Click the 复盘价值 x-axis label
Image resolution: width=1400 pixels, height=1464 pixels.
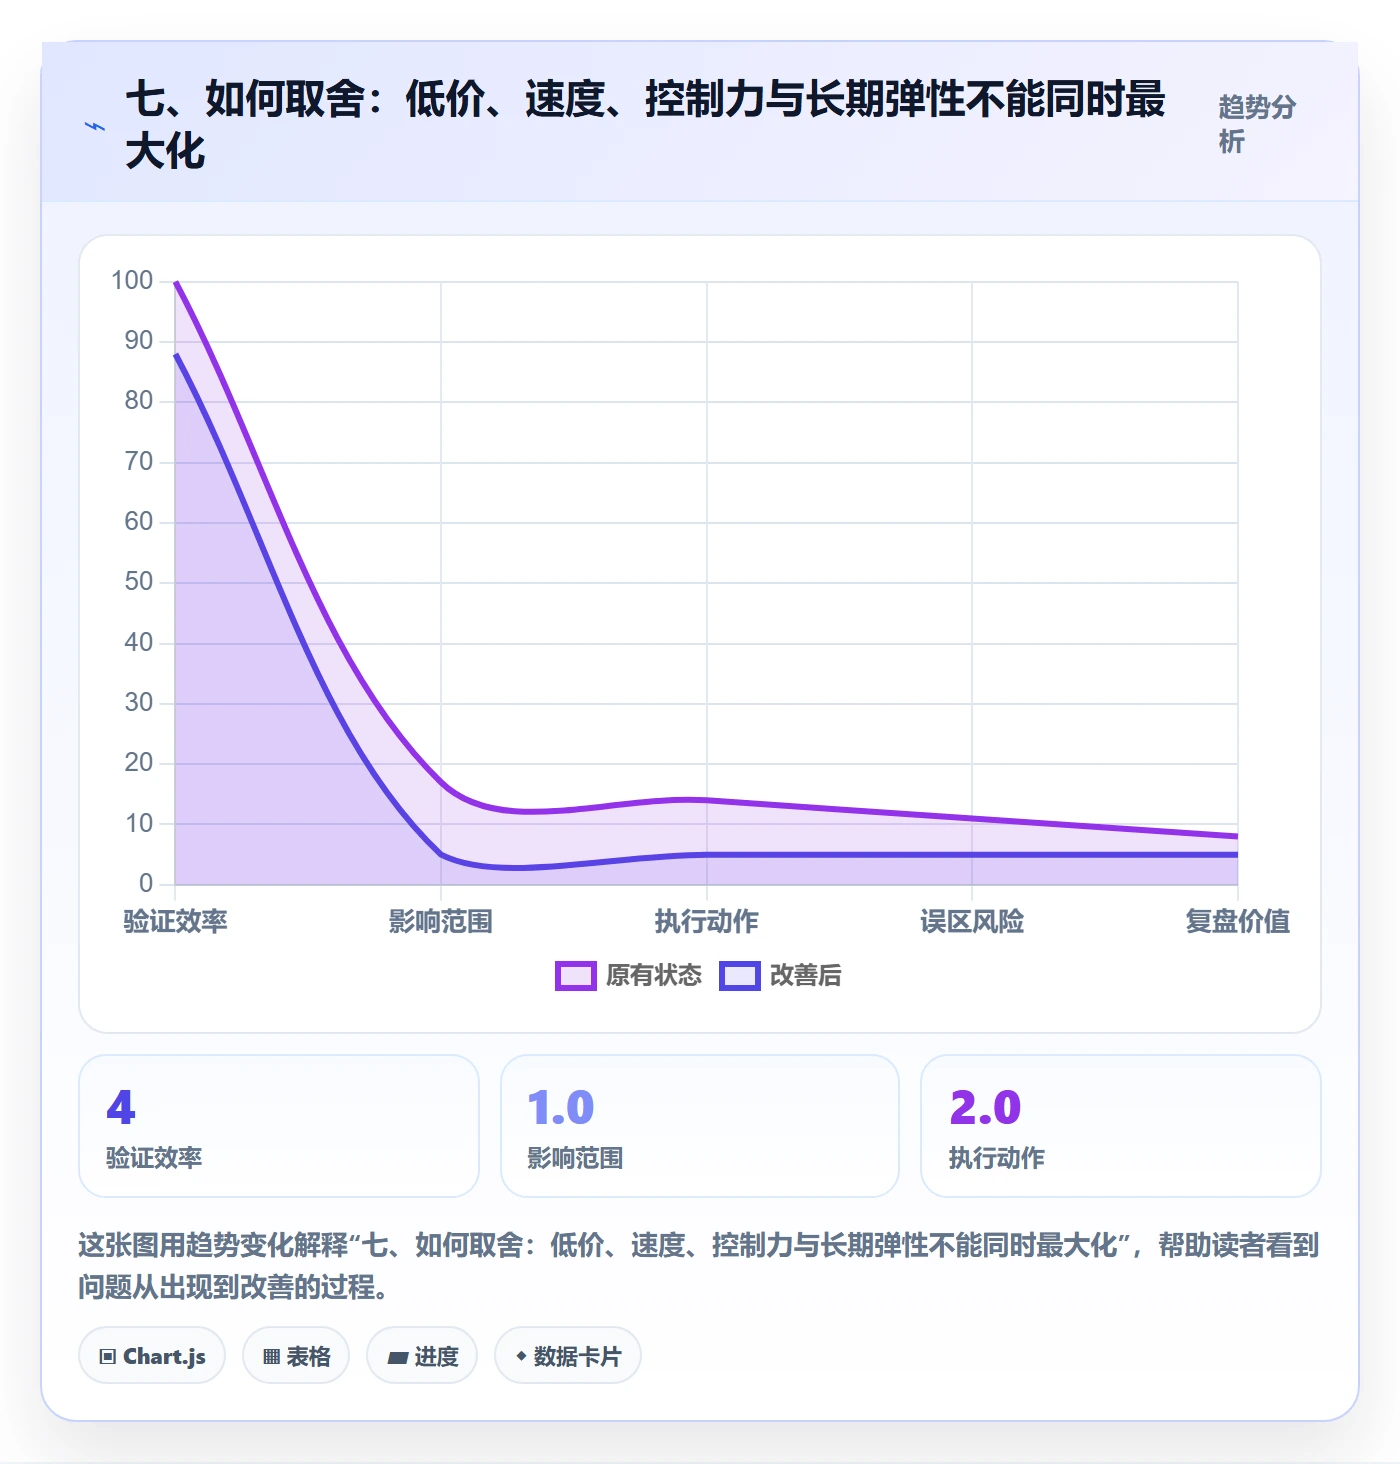[1238, 921]
